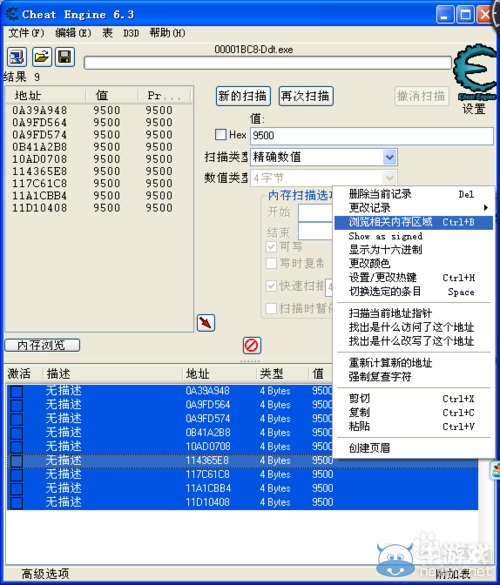Screen dimensions: 500x585
Task: Toggle the Hex checkbox
Action: click(221, 134)
